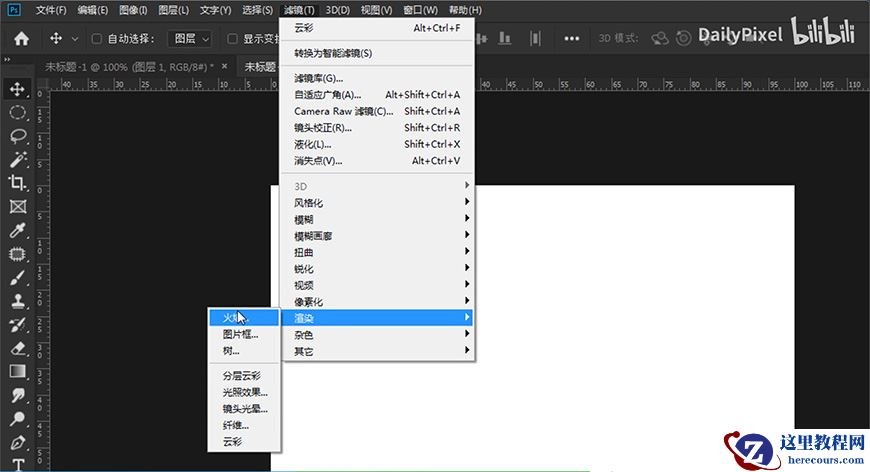Click the align bottom edges icon
This screenshot has height=472, width=870.
tap(504, 38)
